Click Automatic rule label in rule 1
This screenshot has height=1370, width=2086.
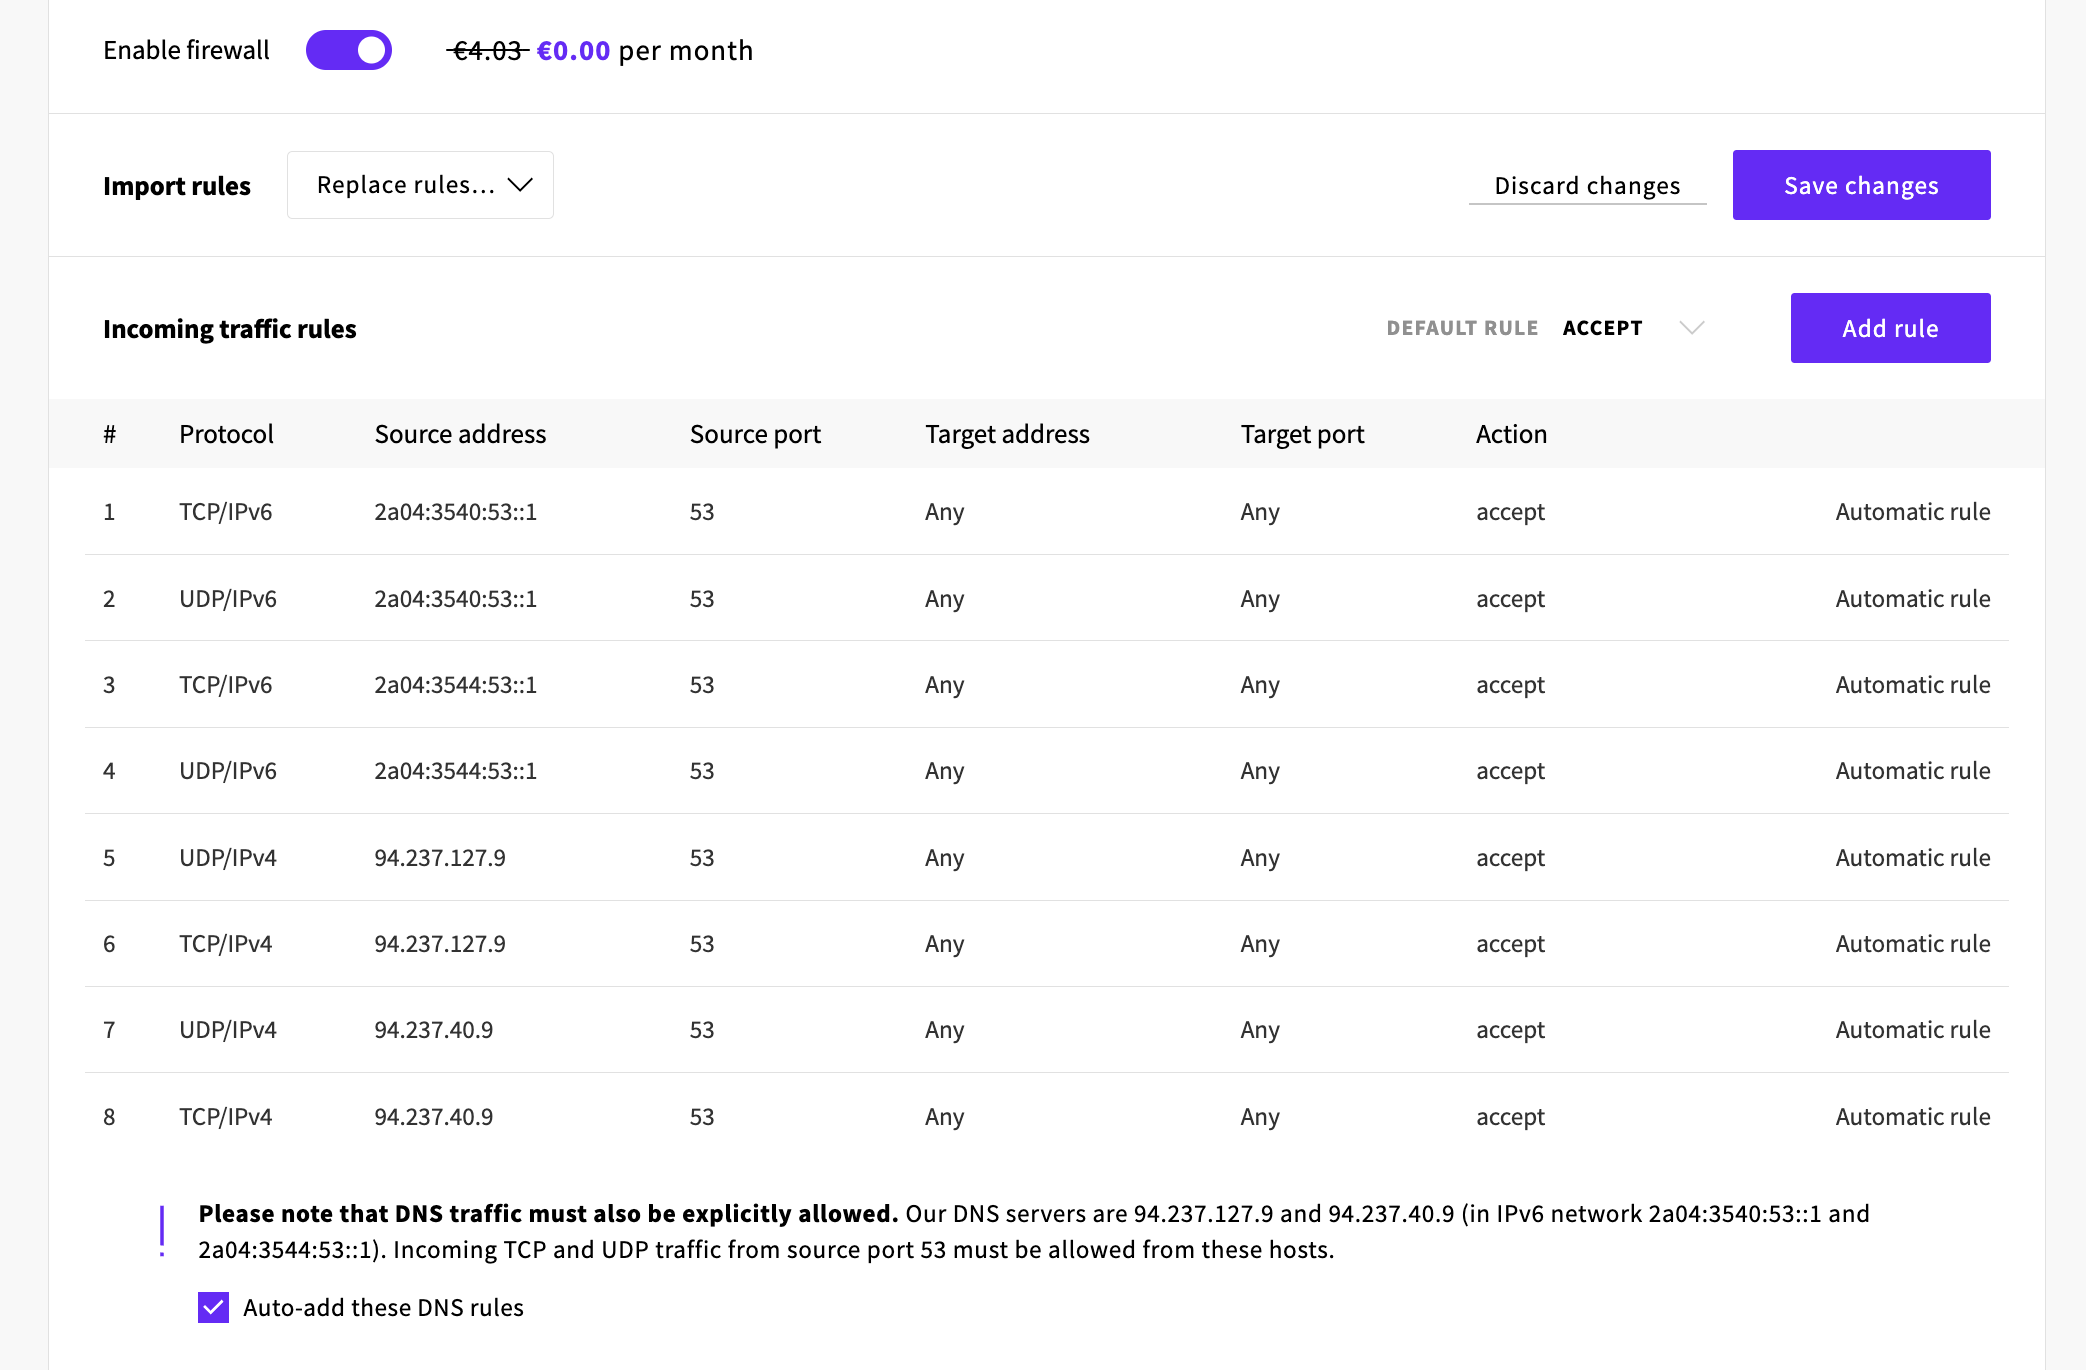[x=1912, y=512]
